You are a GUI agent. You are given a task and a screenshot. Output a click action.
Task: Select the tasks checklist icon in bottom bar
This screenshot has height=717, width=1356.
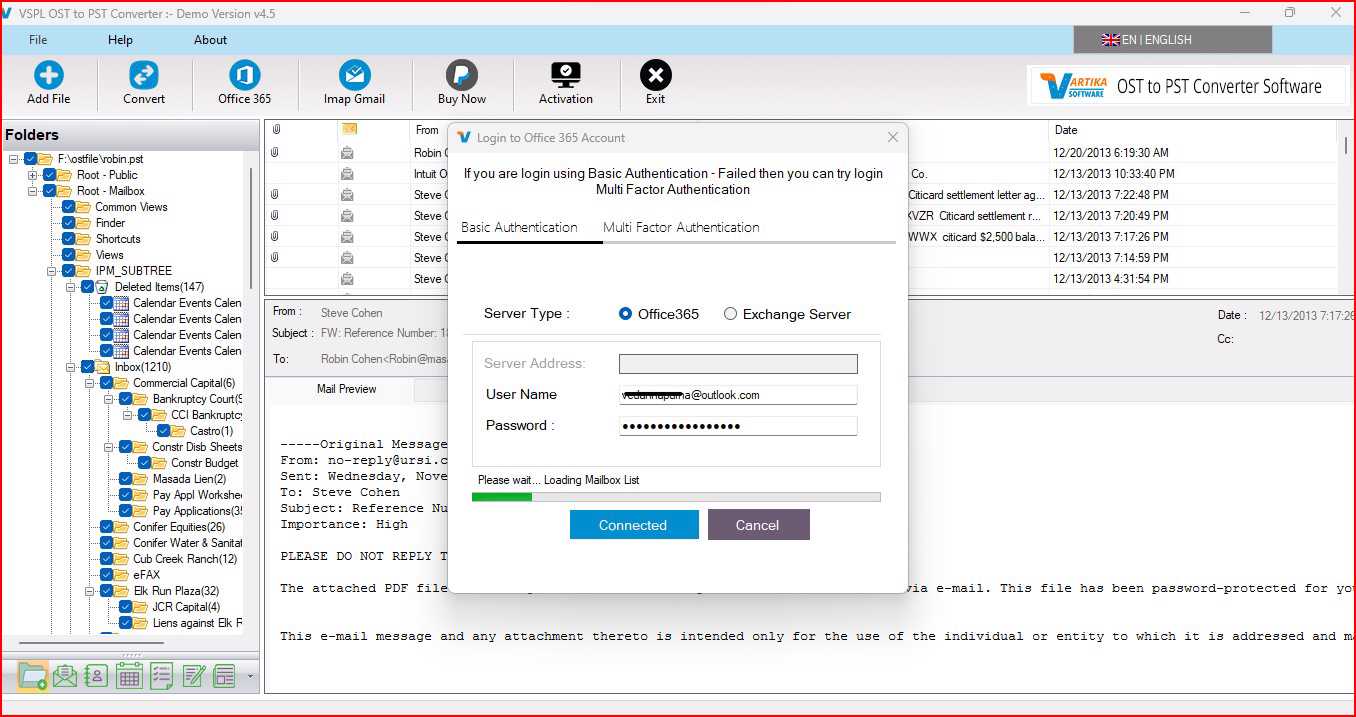tap(161, 676)
